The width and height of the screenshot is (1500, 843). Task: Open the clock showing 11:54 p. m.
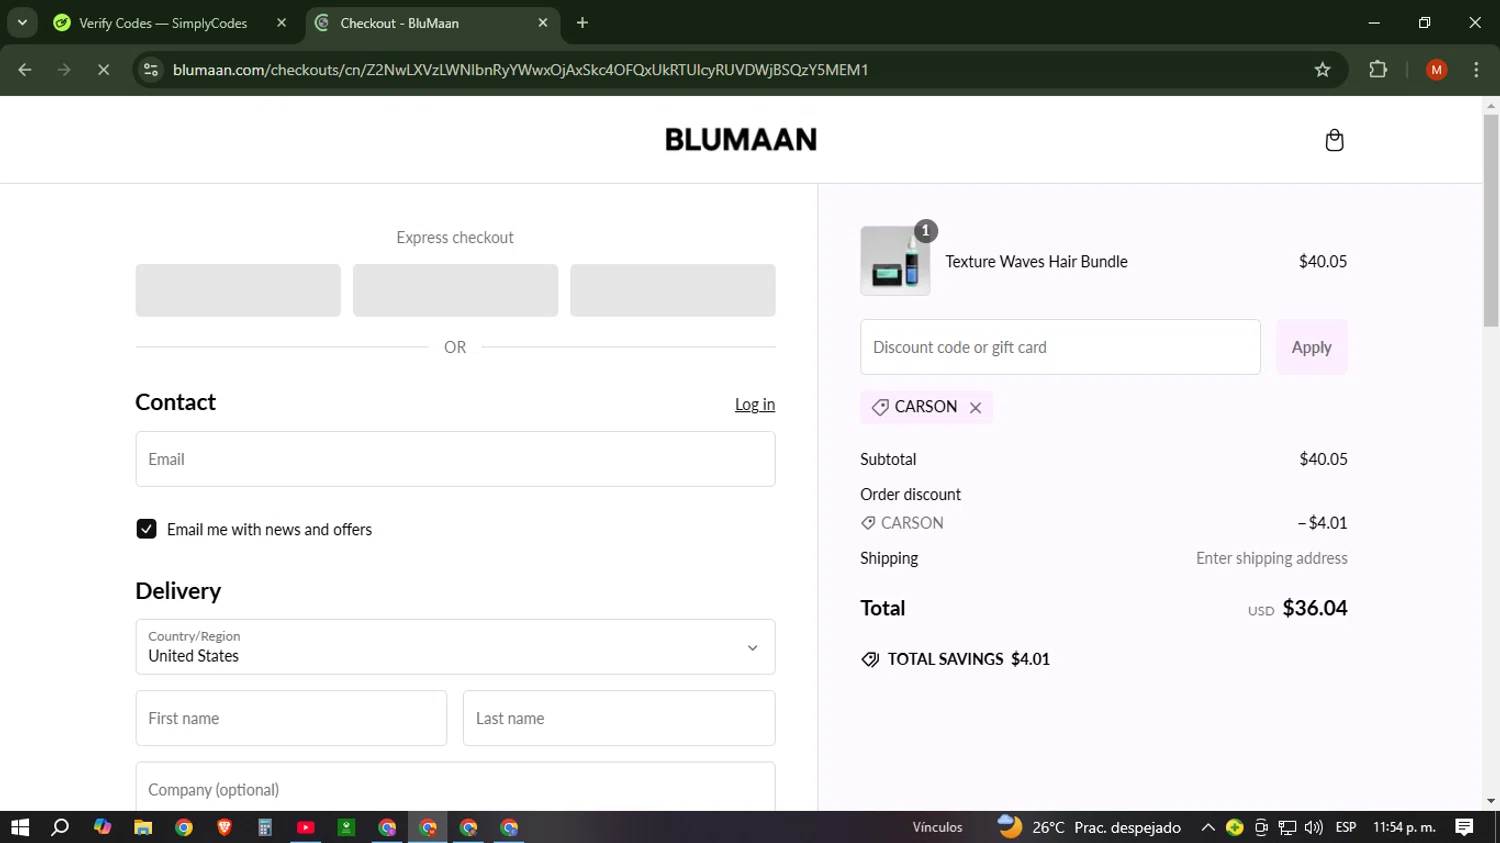[1404, 827]
